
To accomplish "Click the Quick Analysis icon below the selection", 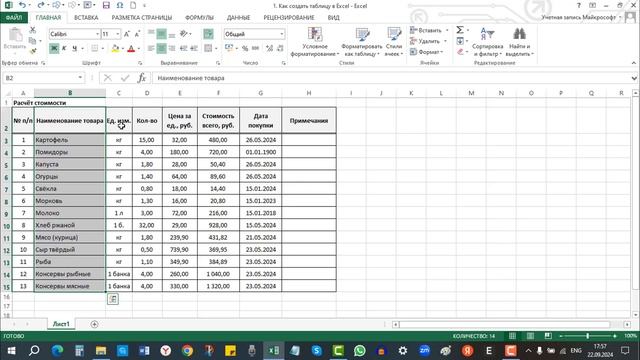I will (x=113, y=299).
